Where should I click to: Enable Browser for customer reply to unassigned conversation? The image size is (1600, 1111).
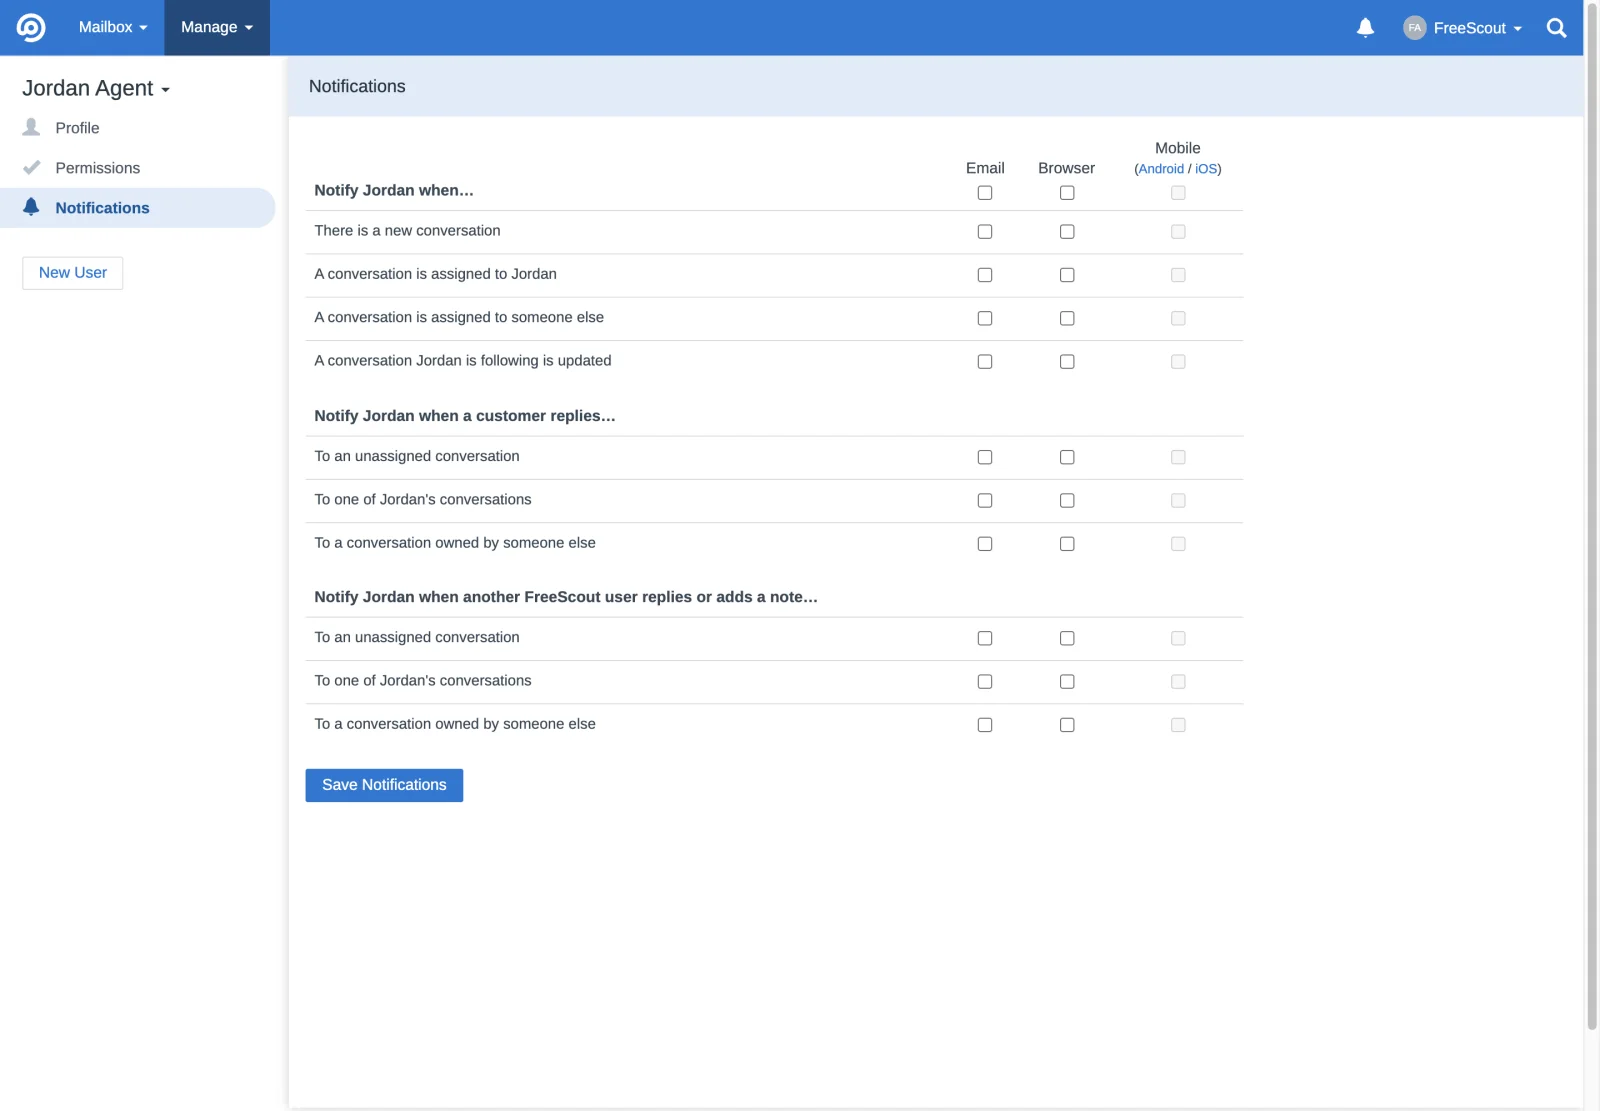tap(1067, 457)
